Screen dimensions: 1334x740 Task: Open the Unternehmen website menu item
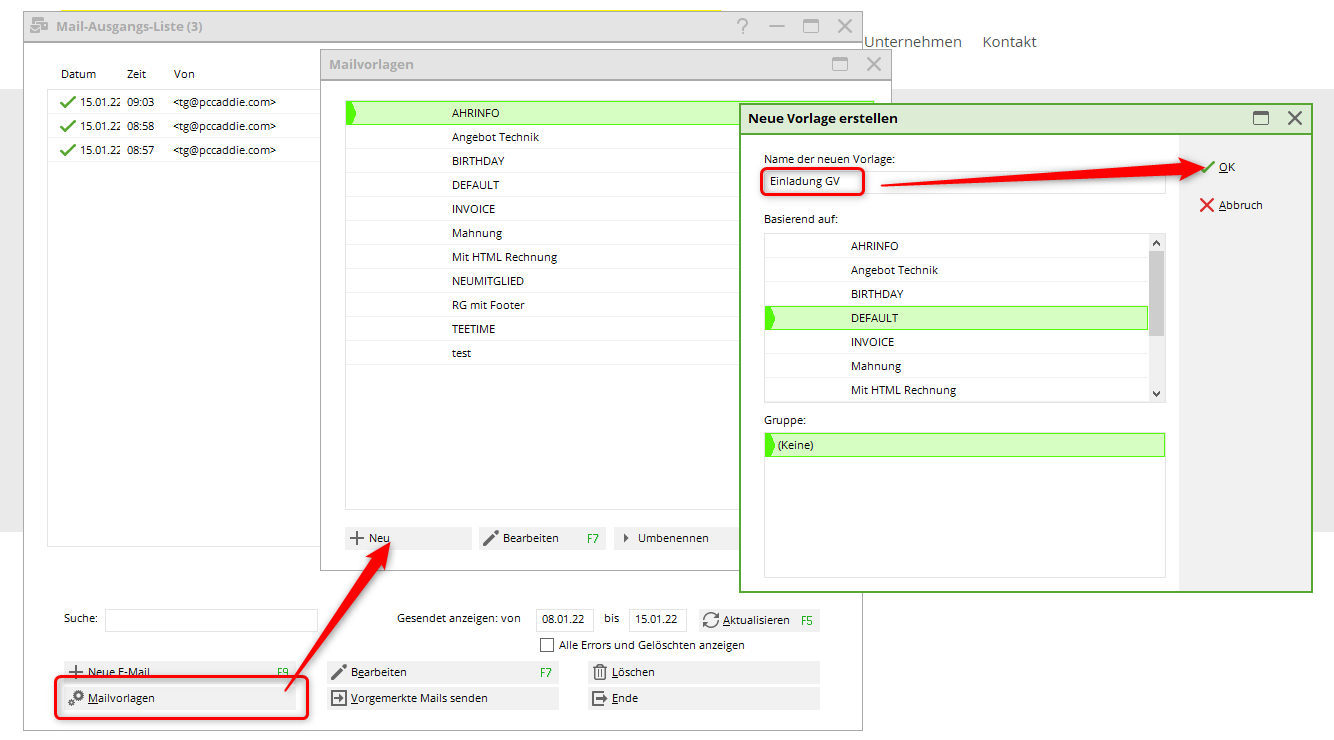913,42
